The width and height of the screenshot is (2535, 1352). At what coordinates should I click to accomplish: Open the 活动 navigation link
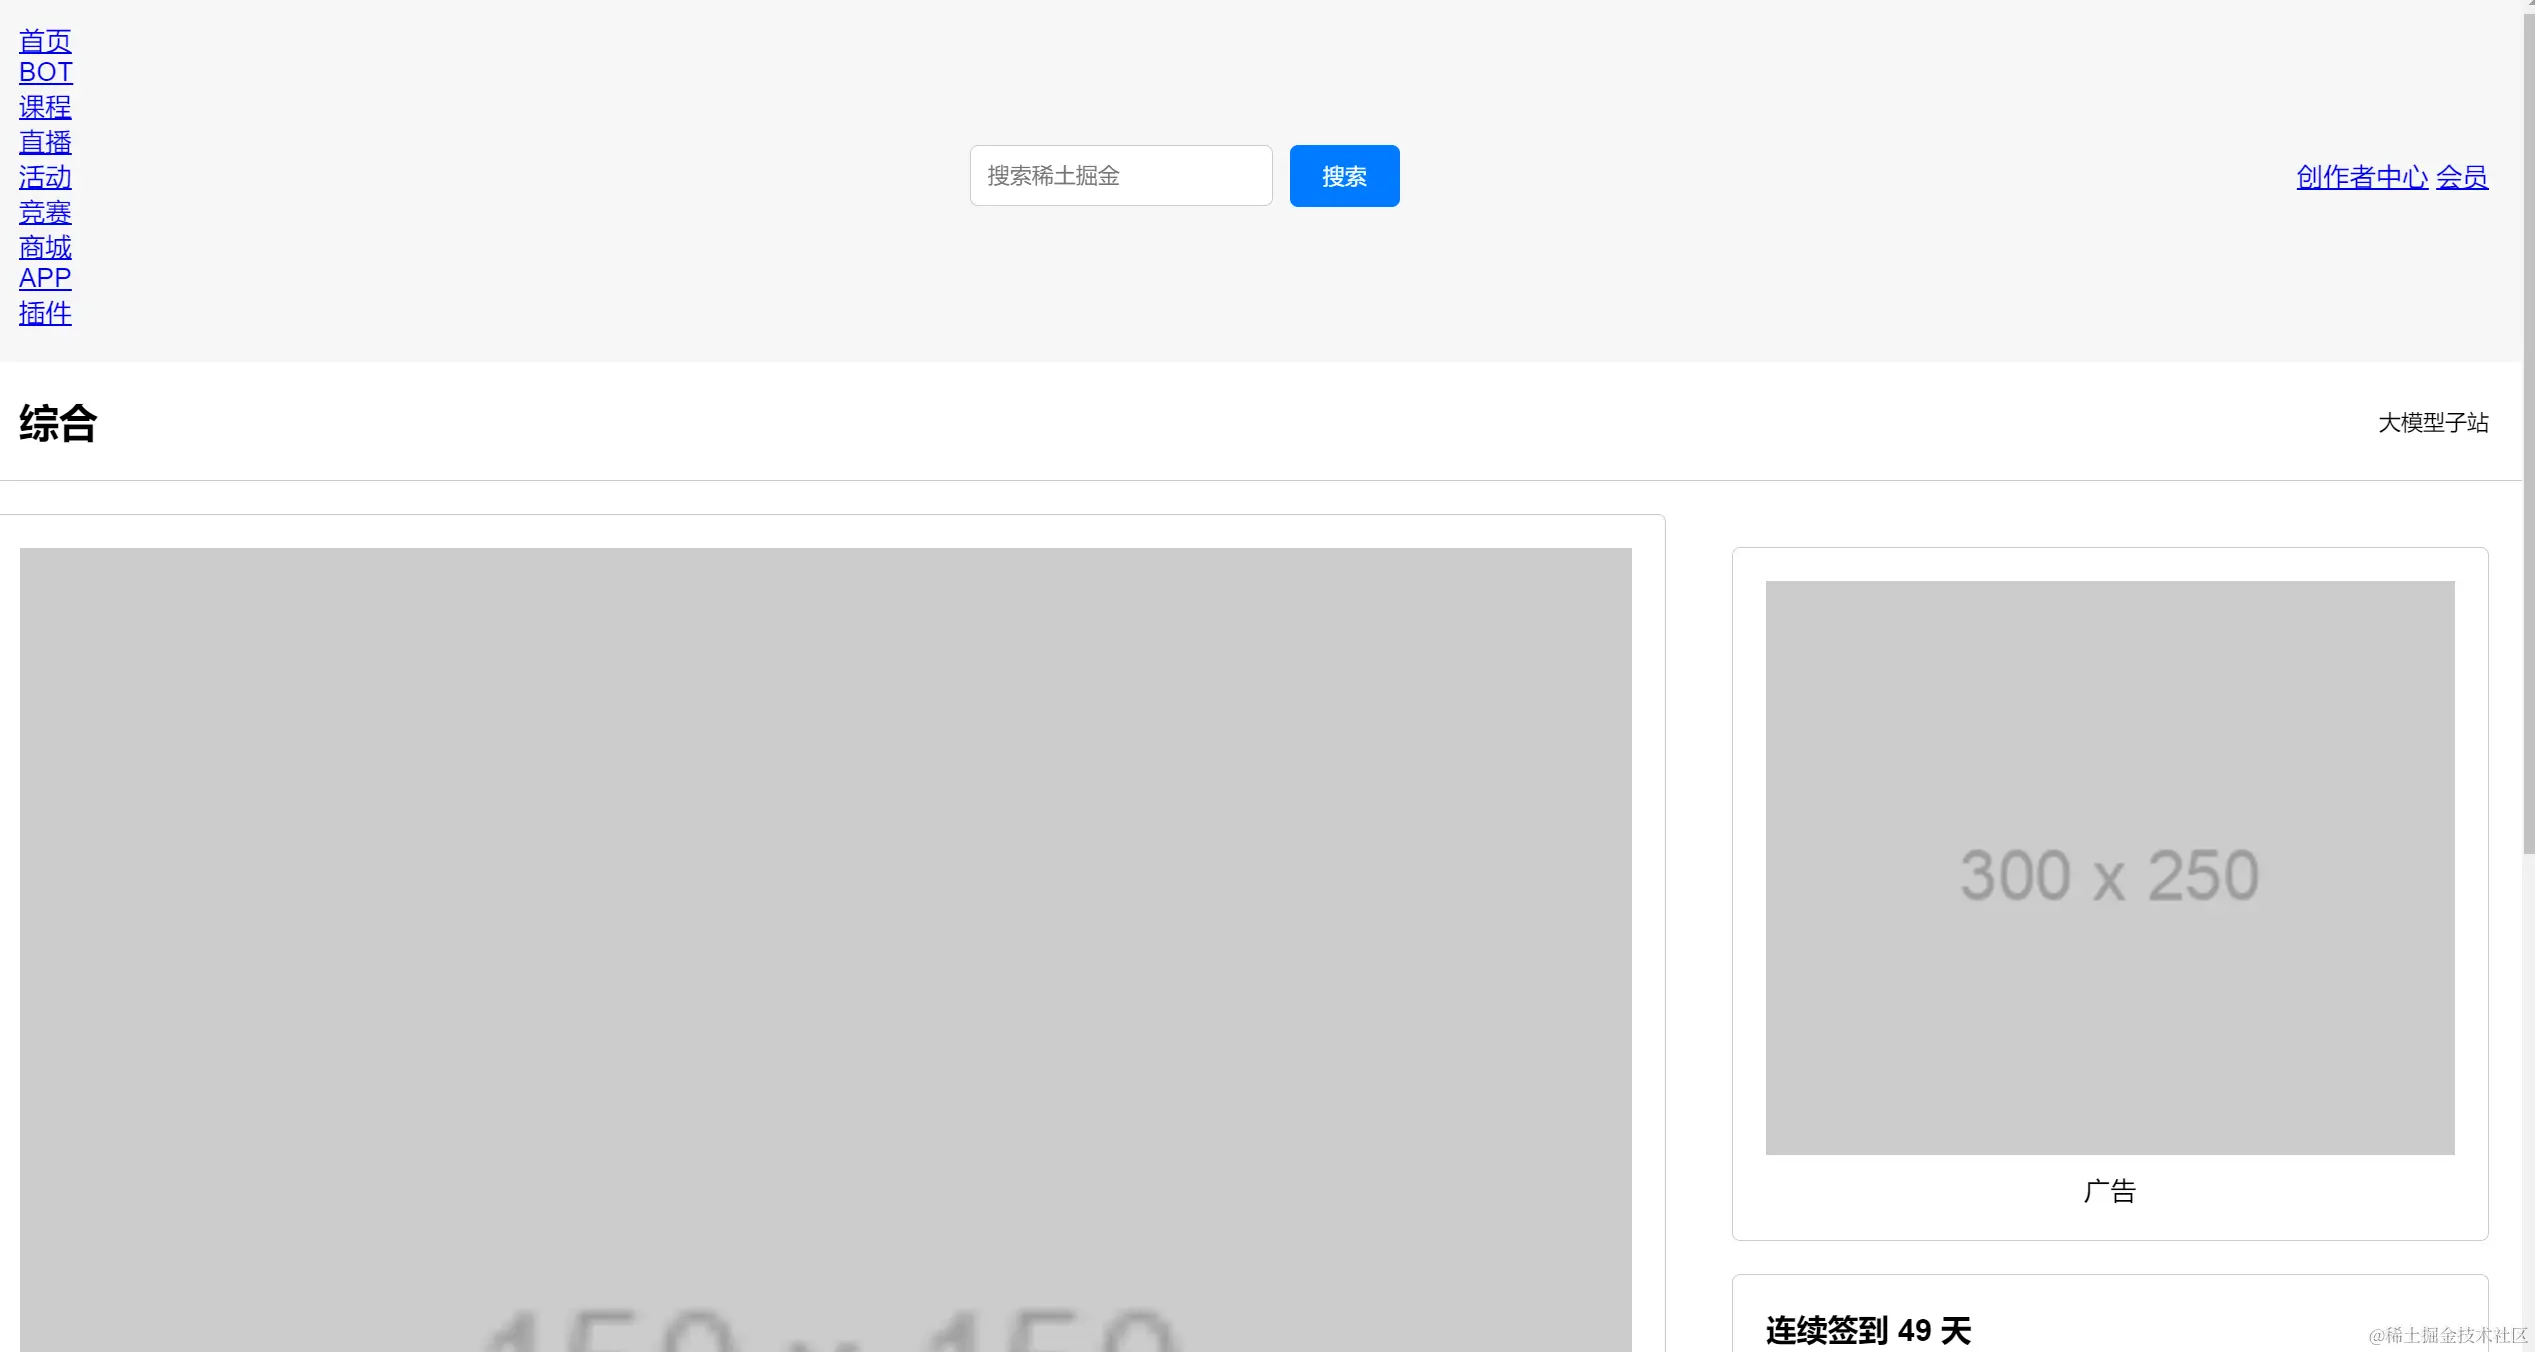coord(45,177)
